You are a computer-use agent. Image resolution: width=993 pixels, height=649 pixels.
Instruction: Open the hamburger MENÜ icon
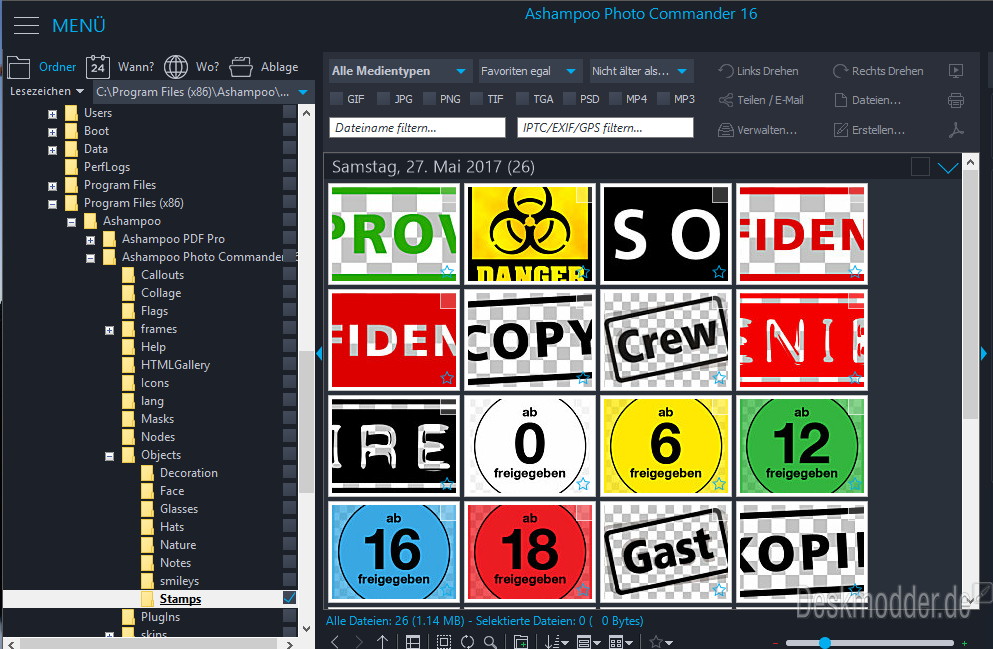(26, 25)
